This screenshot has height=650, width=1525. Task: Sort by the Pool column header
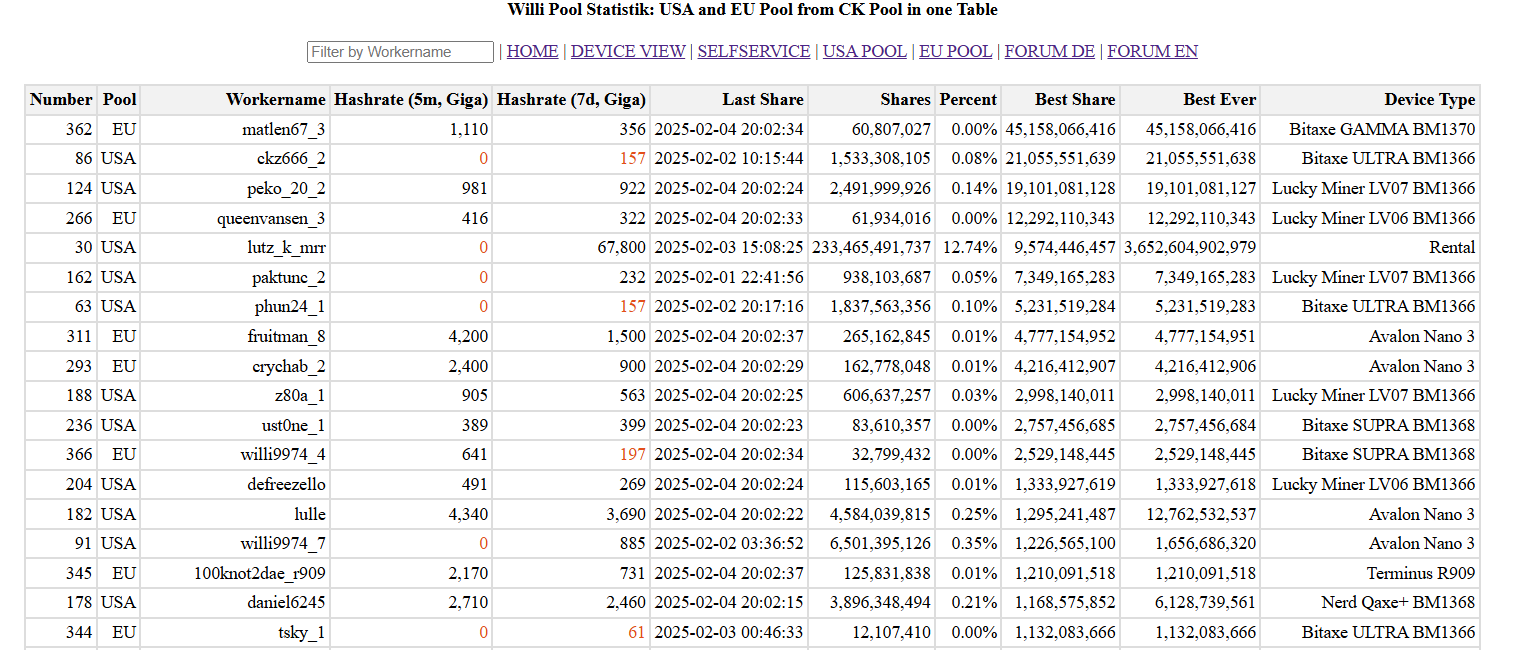click(119, 100)
